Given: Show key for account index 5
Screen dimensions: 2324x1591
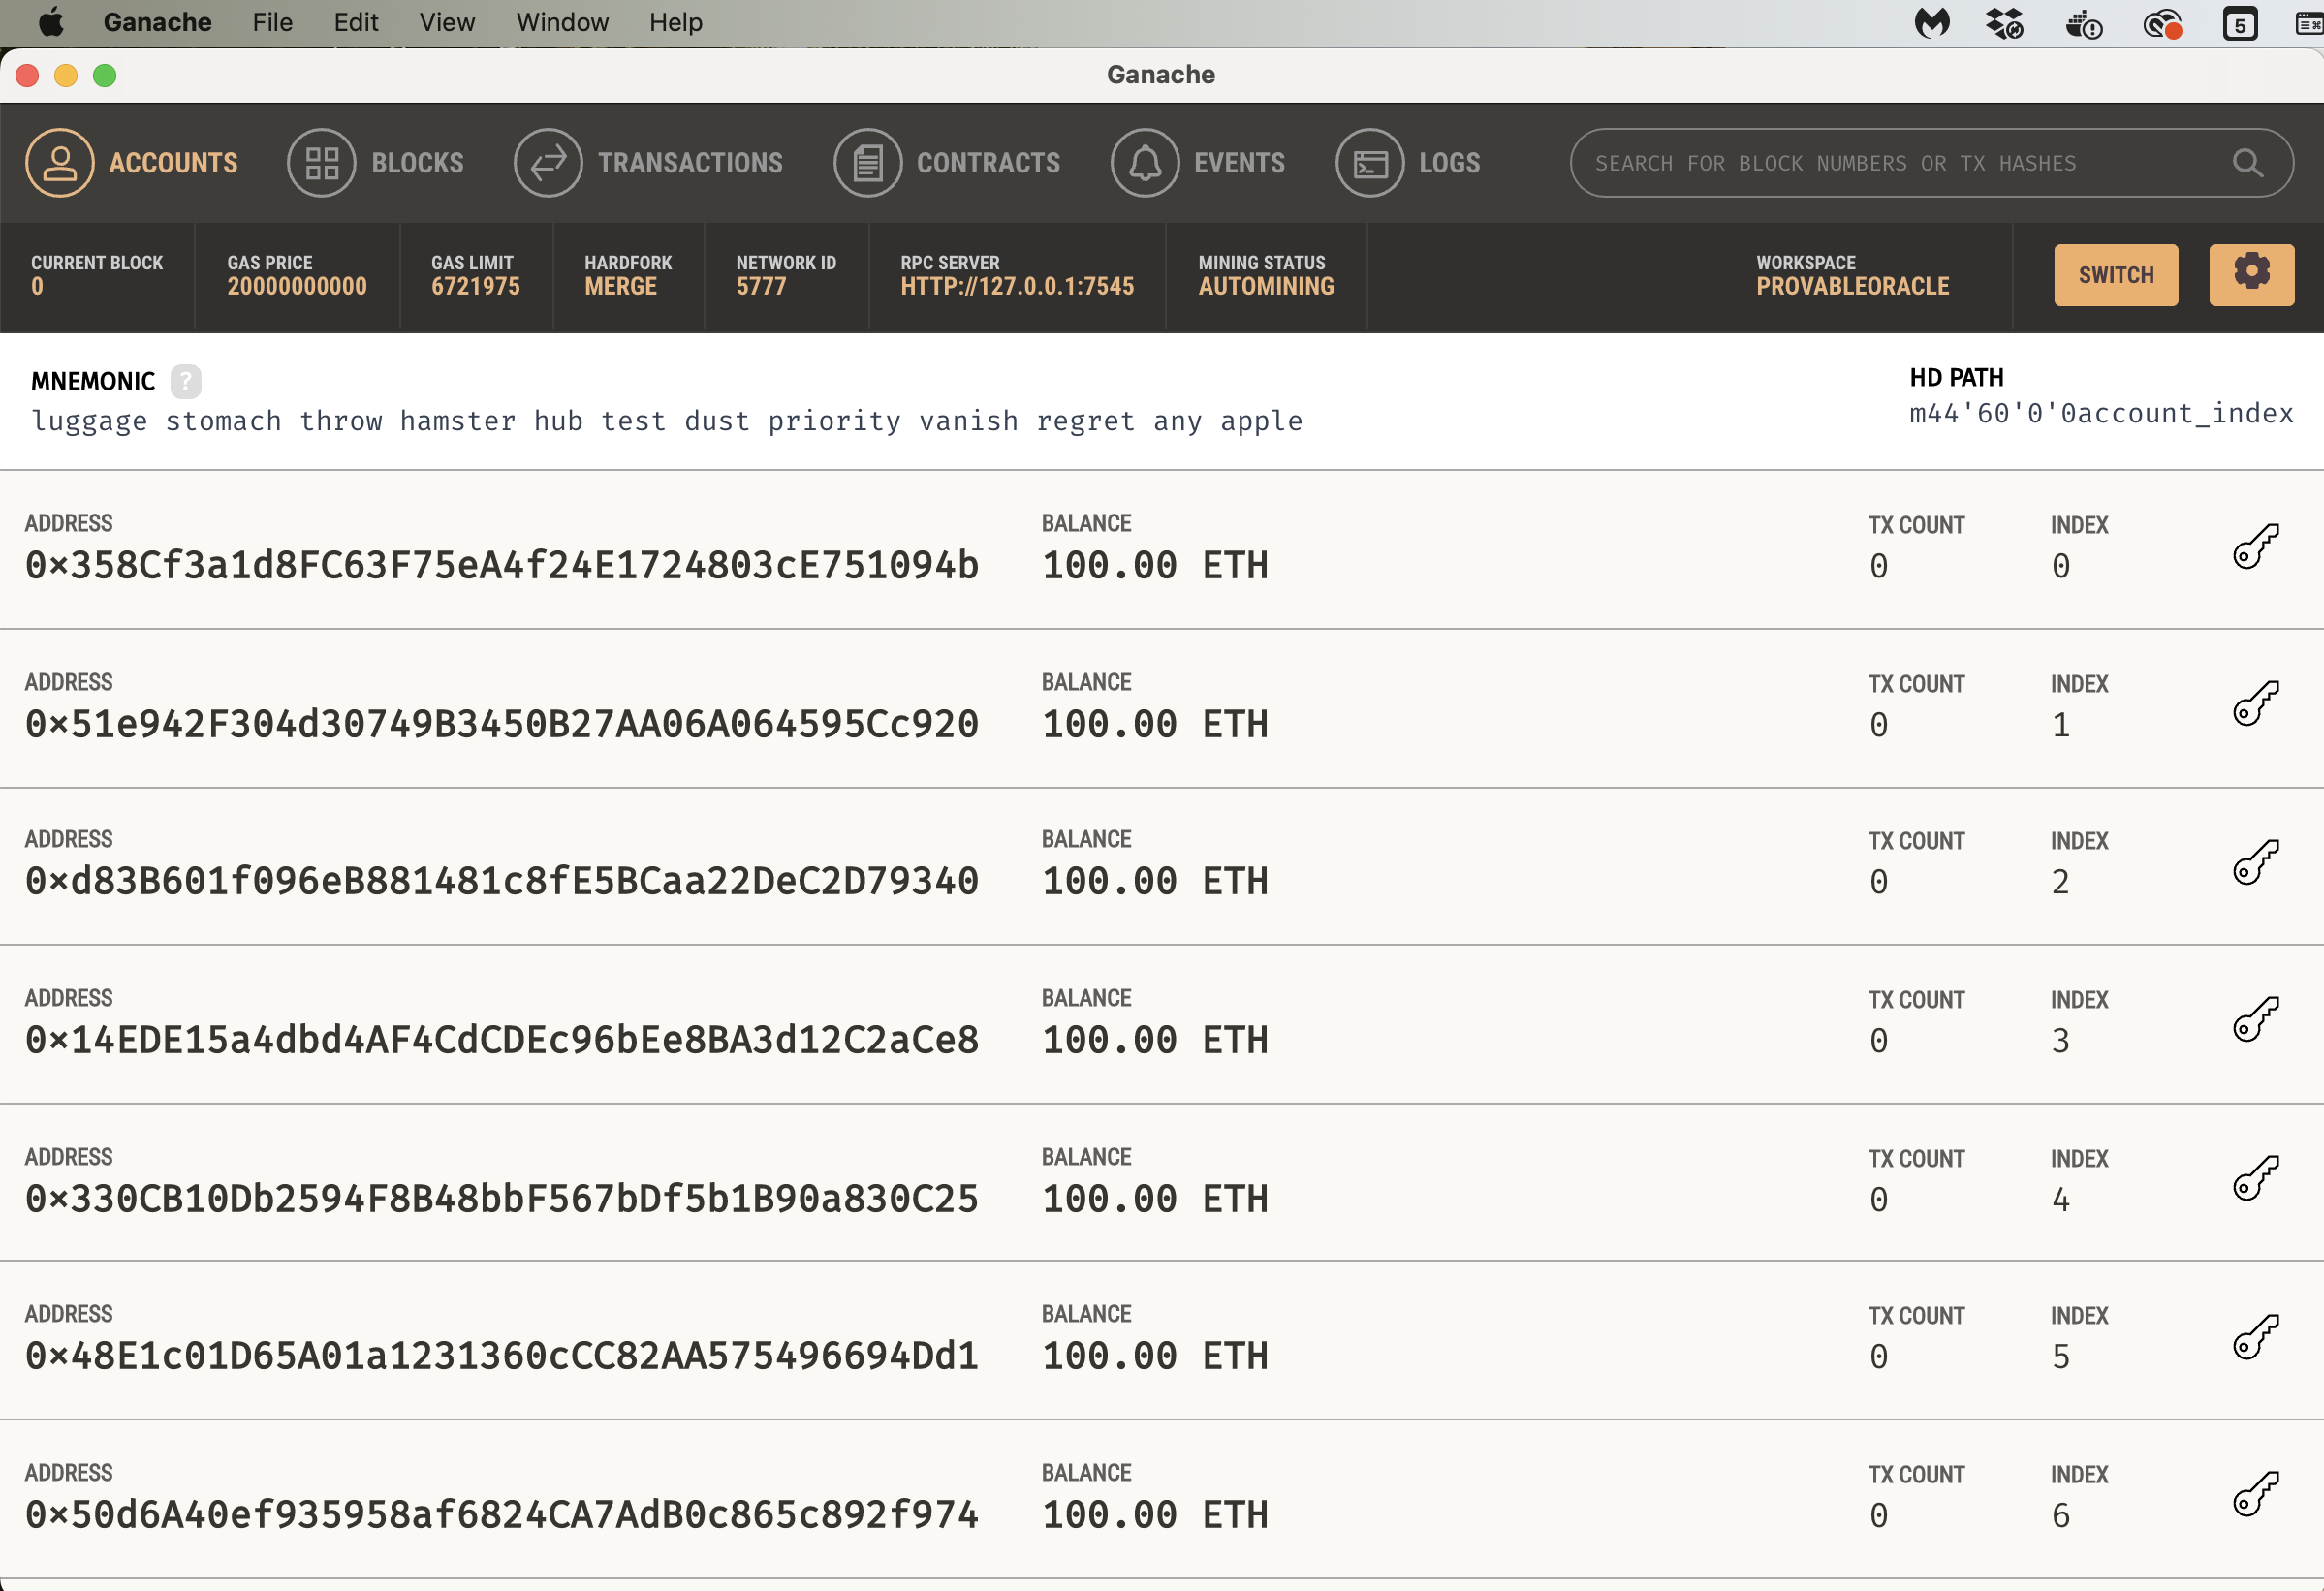Looking at the screenshot, I should [2255, 1337].
